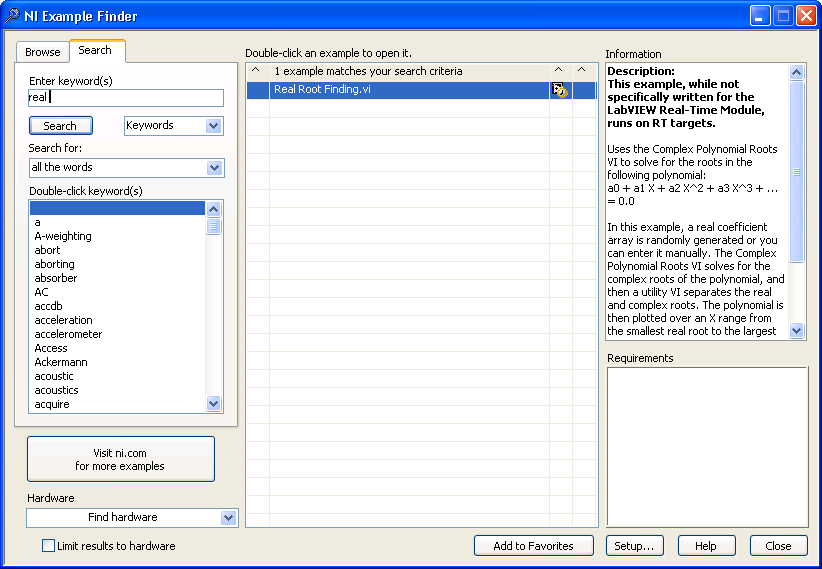Click the Information panel scrollbar thumb
This screenshot has height=569, width=822.
(797, 171)
